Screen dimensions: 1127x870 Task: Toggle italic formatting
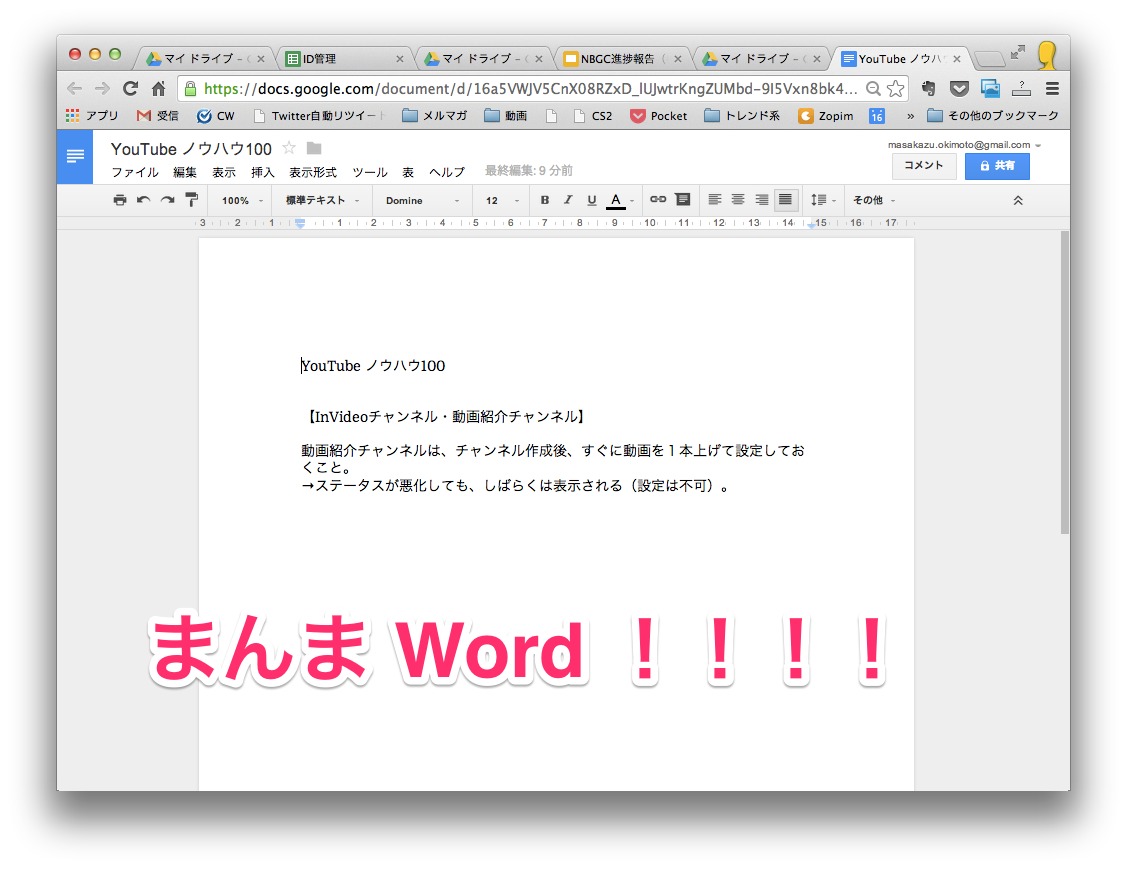pos(568,200)
